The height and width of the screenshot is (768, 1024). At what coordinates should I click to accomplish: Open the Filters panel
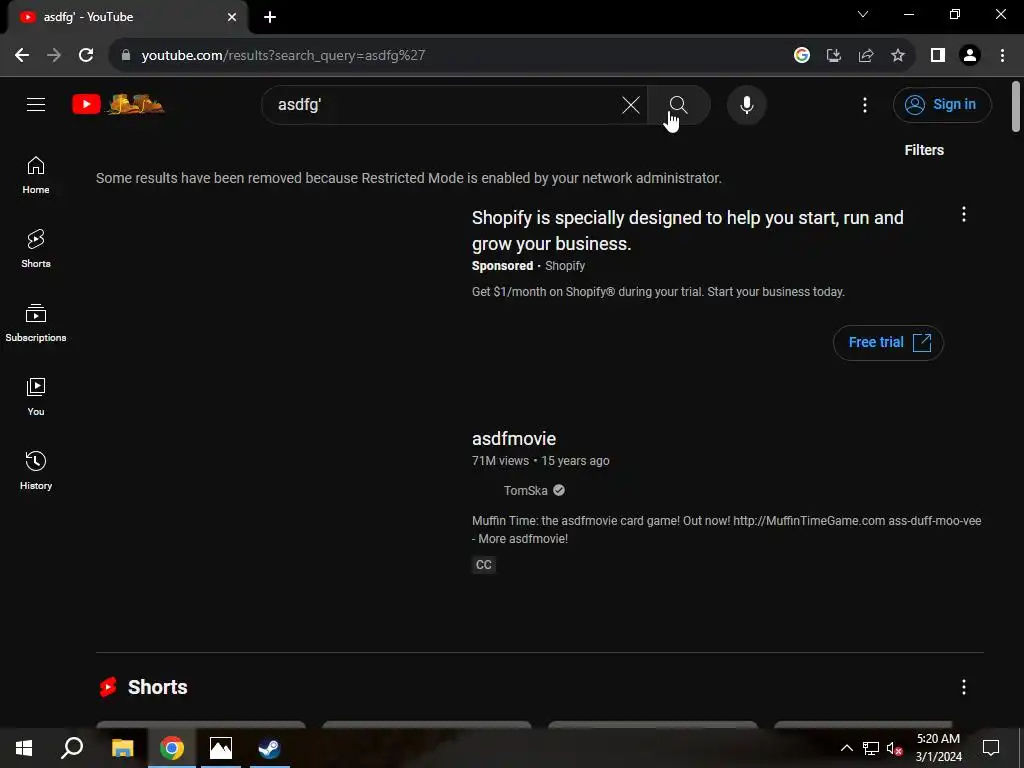[x=923, y=150]
